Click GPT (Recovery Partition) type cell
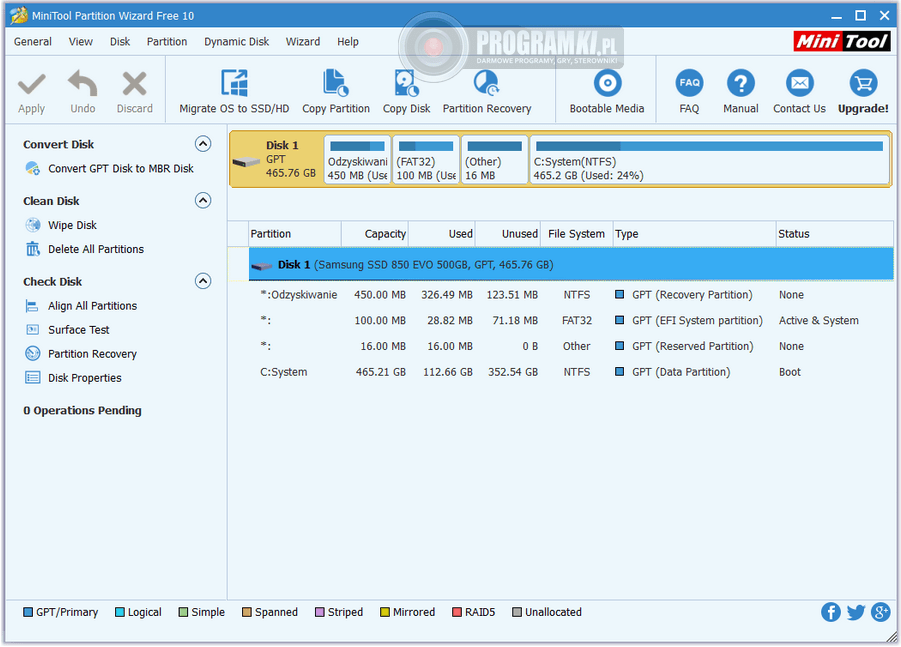The height and width of the screenshot is (647, 901). (x=692, y=295)
